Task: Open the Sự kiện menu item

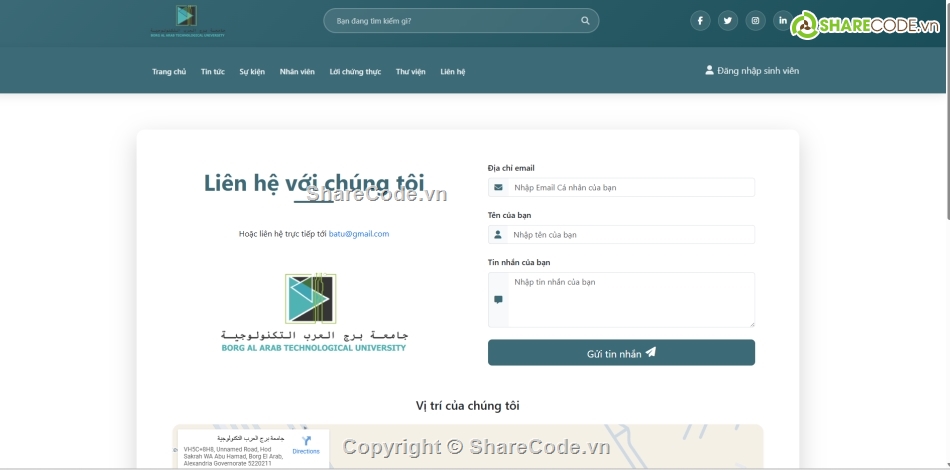Action: (252, 72)
